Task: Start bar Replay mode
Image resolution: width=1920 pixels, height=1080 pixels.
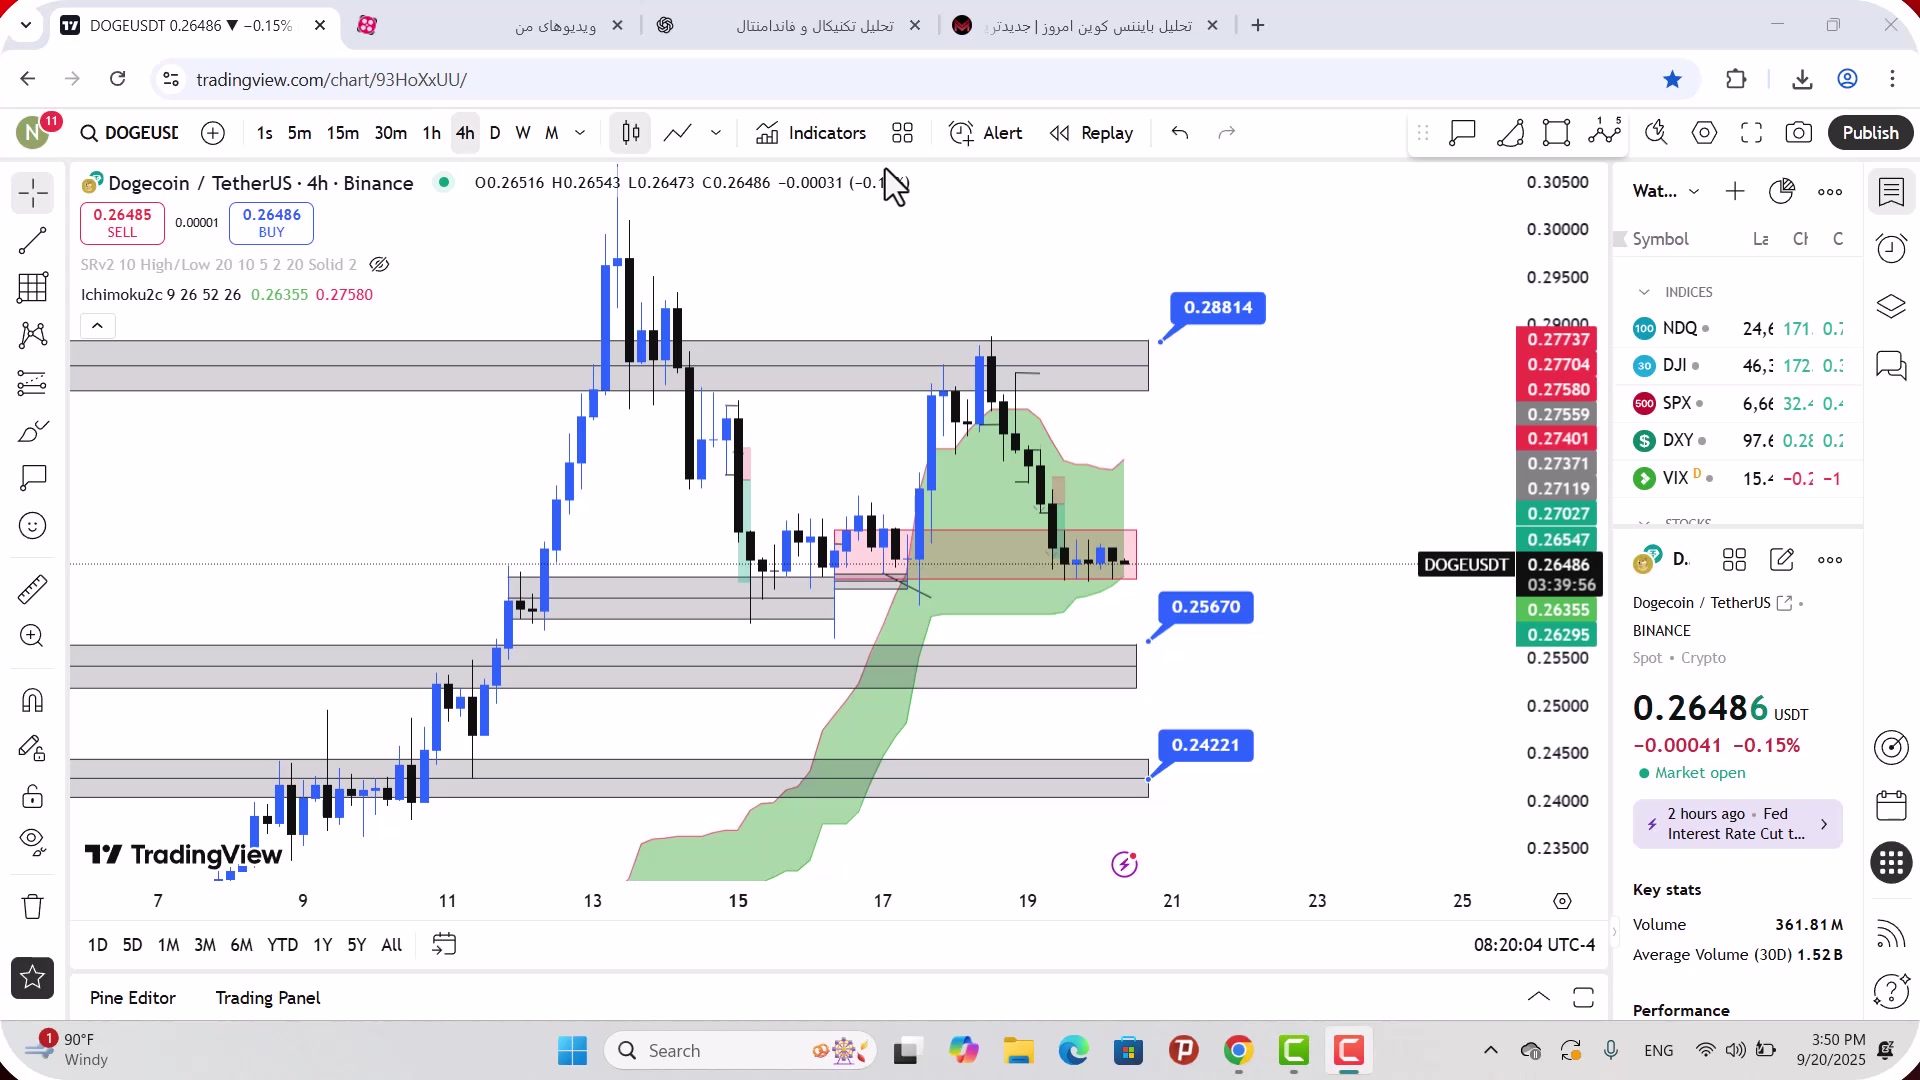Action: point(1091,133)
